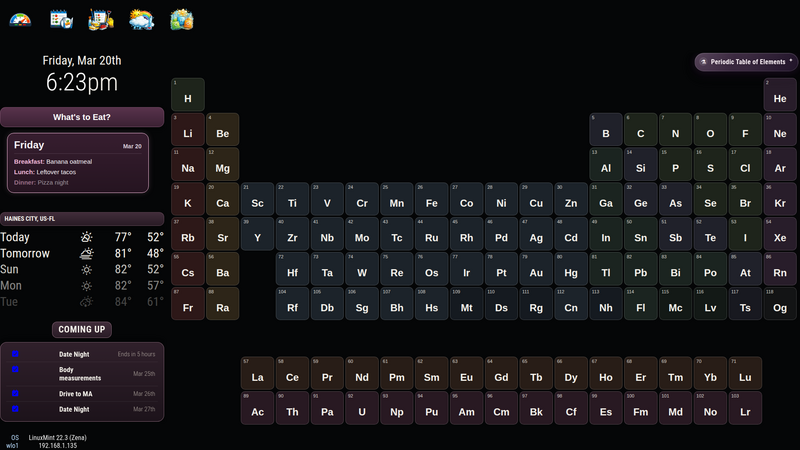Choose the Oxygen (O) element tile
The width and height of the screenshot is (800, 450).
pyautogui.click(x=710, y=129)
